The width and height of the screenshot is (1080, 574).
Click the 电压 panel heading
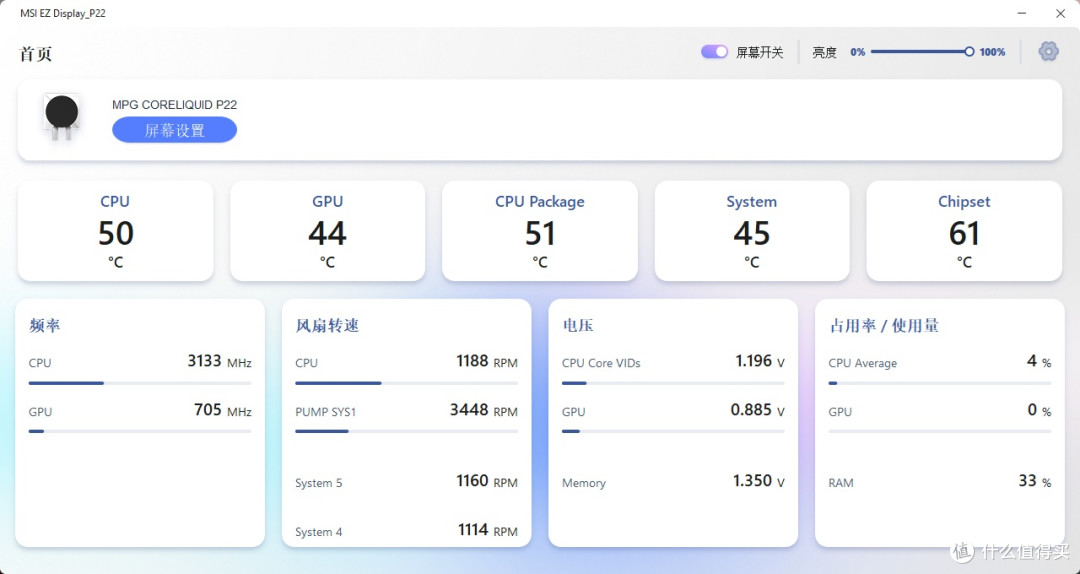(x=578, y=325)
